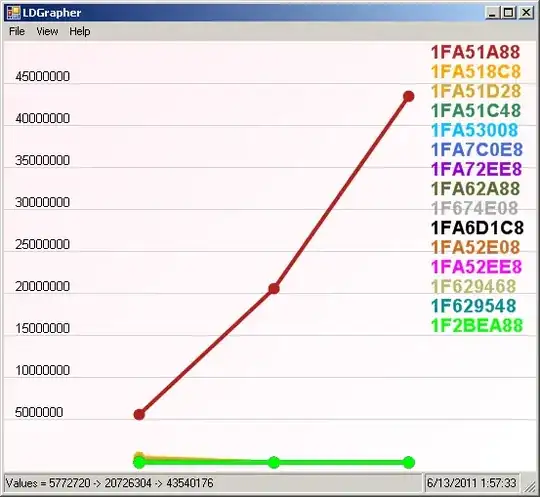The height and width of the screenshot is (497, 540).
Task: Select legend entry 1F2BEA88
Action: click(x=477, y=325)
